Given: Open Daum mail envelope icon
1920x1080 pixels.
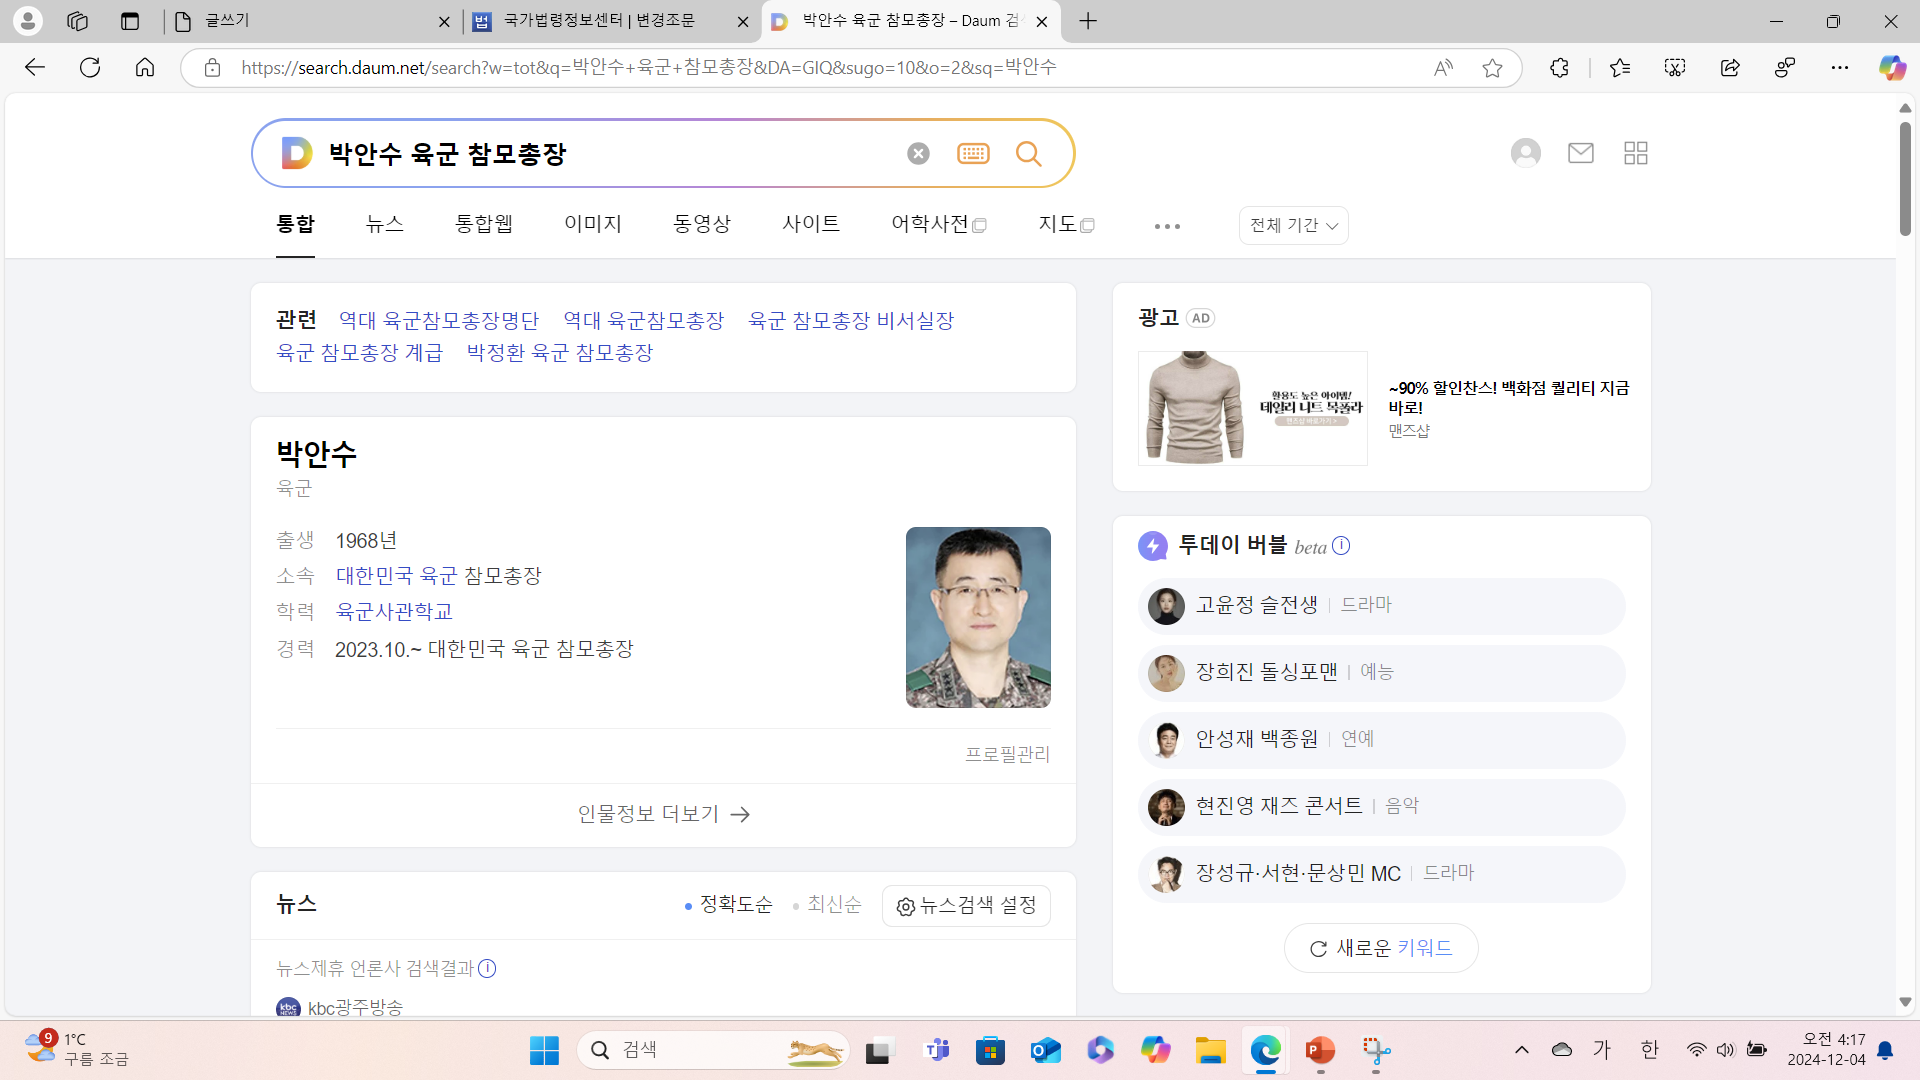Looking at the screenshot, I should (x=1580, y=153).
